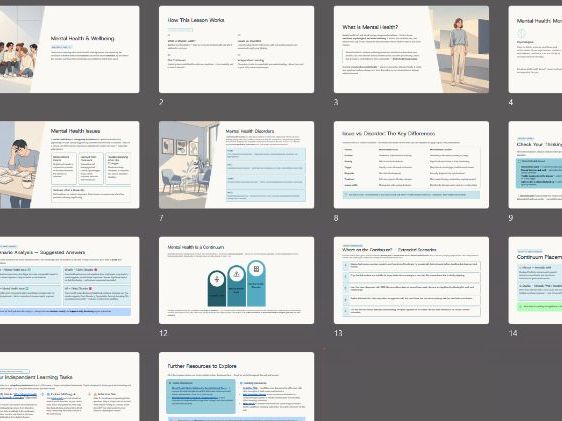Screen dimensions: 562x421
Task: Click the slide number 7 label
Action: (161, 218)
